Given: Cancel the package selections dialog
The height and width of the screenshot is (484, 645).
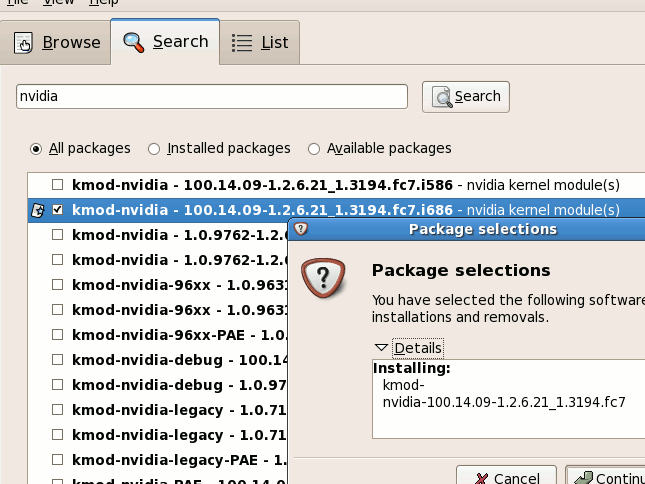Looking at the screenshot, I should point(506,476).
